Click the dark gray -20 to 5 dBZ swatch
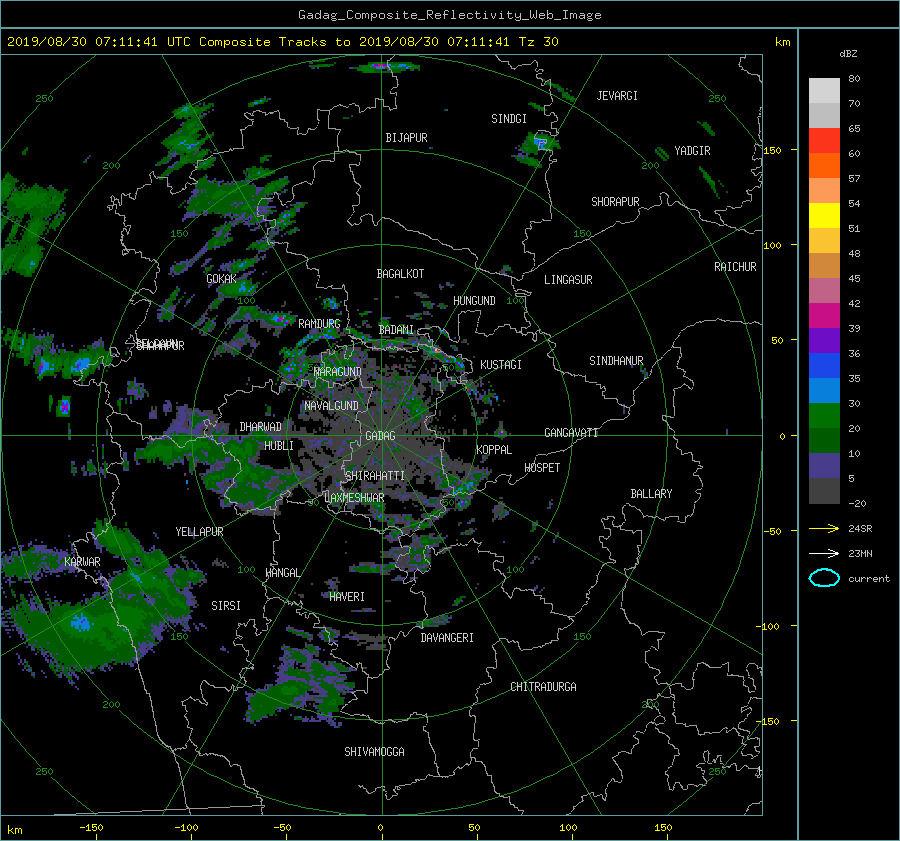Viewport: 900px width, 841px height. point(824,491)
